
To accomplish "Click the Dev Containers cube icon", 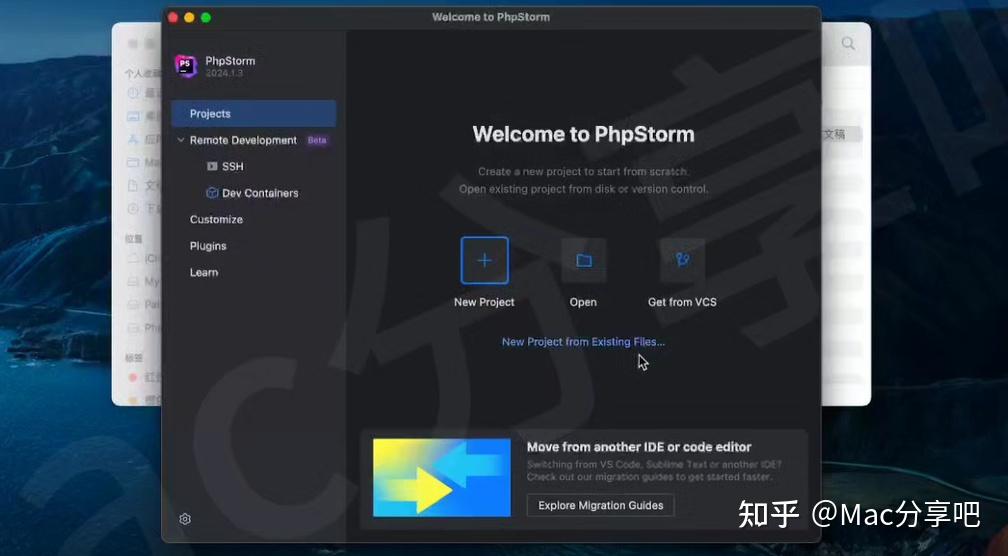I will pyautogui.click(x=212, y=193).
